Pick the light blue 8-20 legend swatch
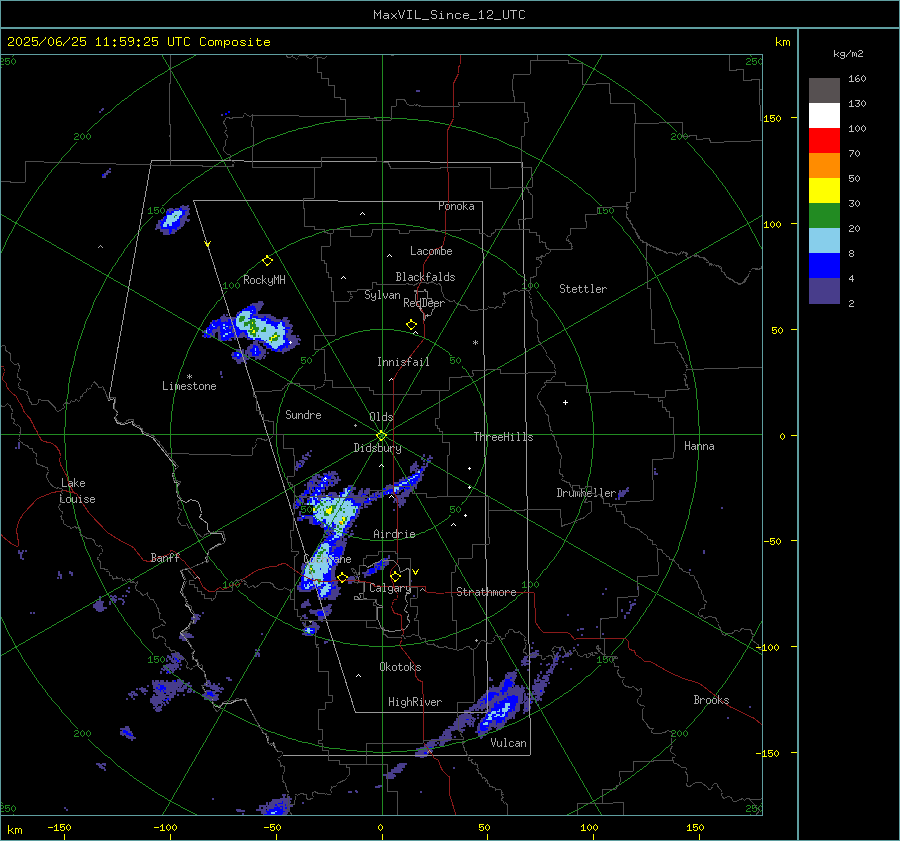The image size is (900, 841). click(824, 241)
